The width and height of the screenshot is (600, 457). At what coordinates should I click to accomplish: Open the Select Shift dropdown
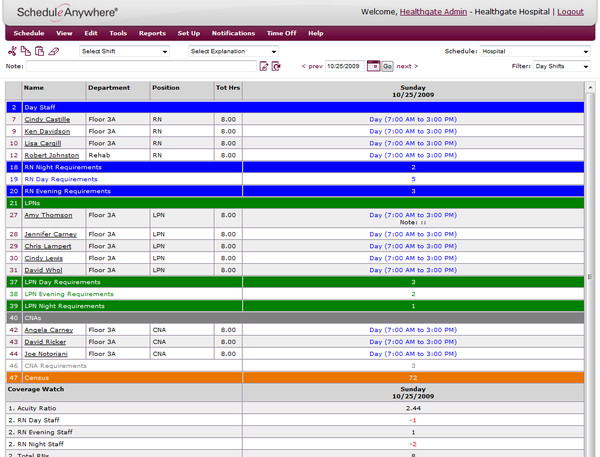(x=124, y=51)
